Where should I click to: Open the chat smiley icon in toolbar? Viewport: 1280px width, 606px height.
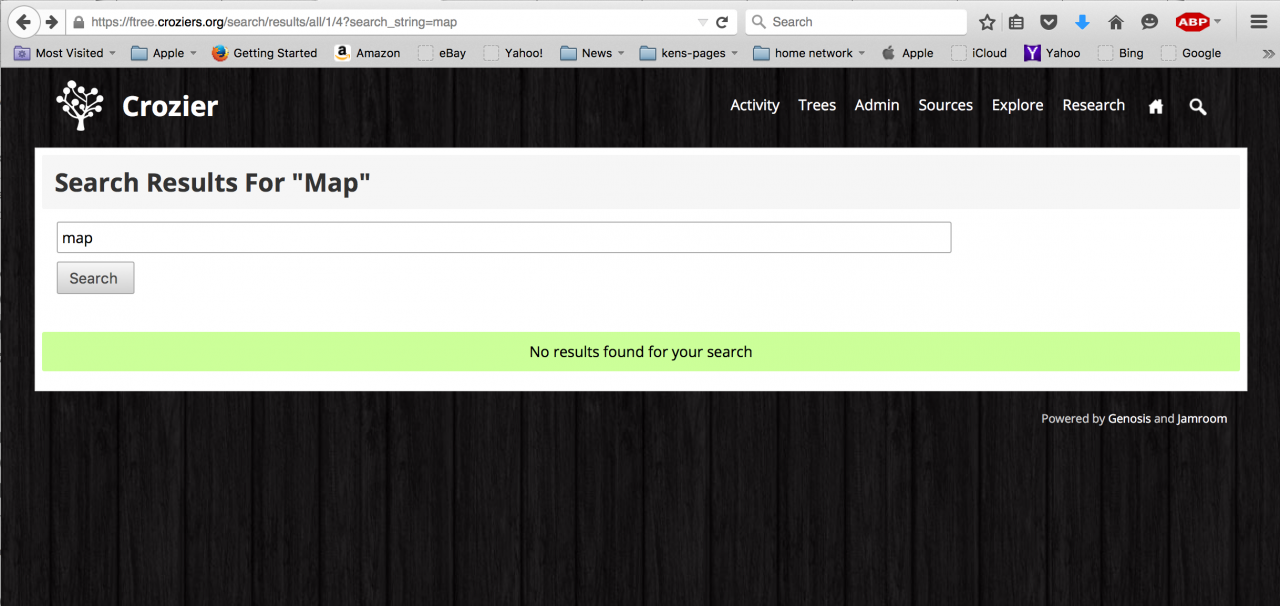pos(1150,22)
